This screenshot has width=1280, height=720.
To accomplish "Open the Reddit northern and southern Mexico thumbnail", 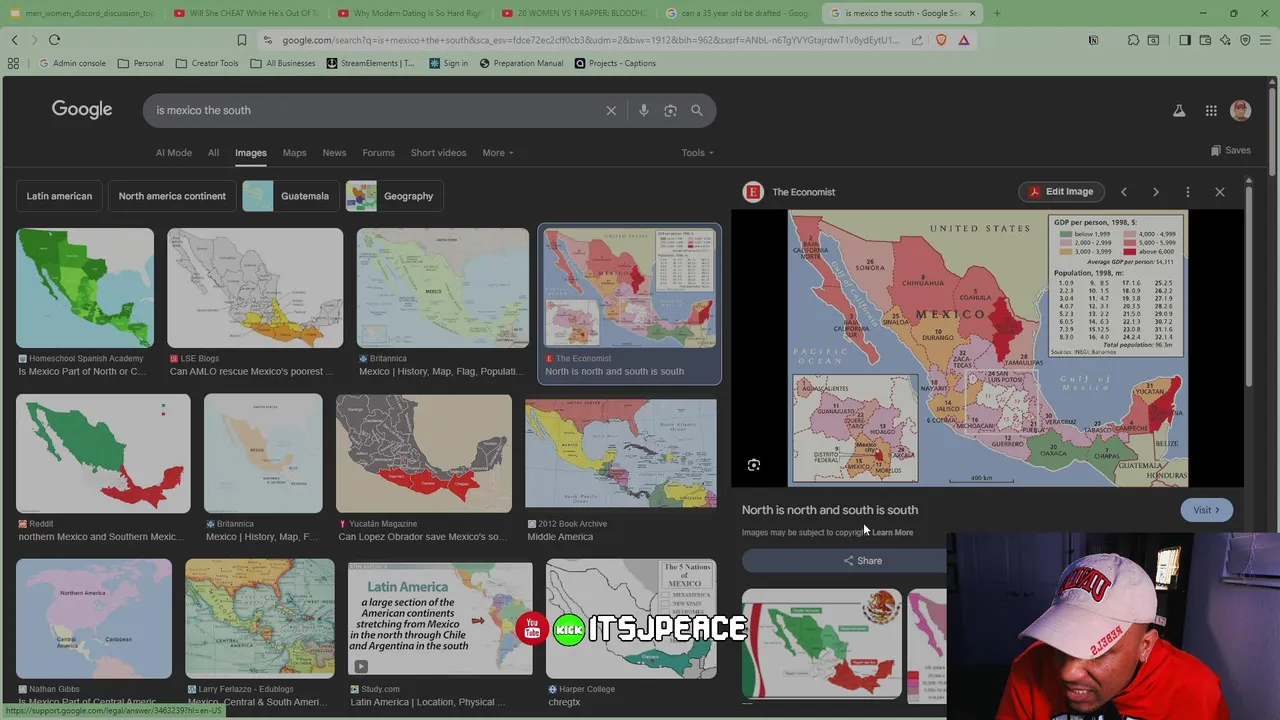I will (x=103, y=453).
